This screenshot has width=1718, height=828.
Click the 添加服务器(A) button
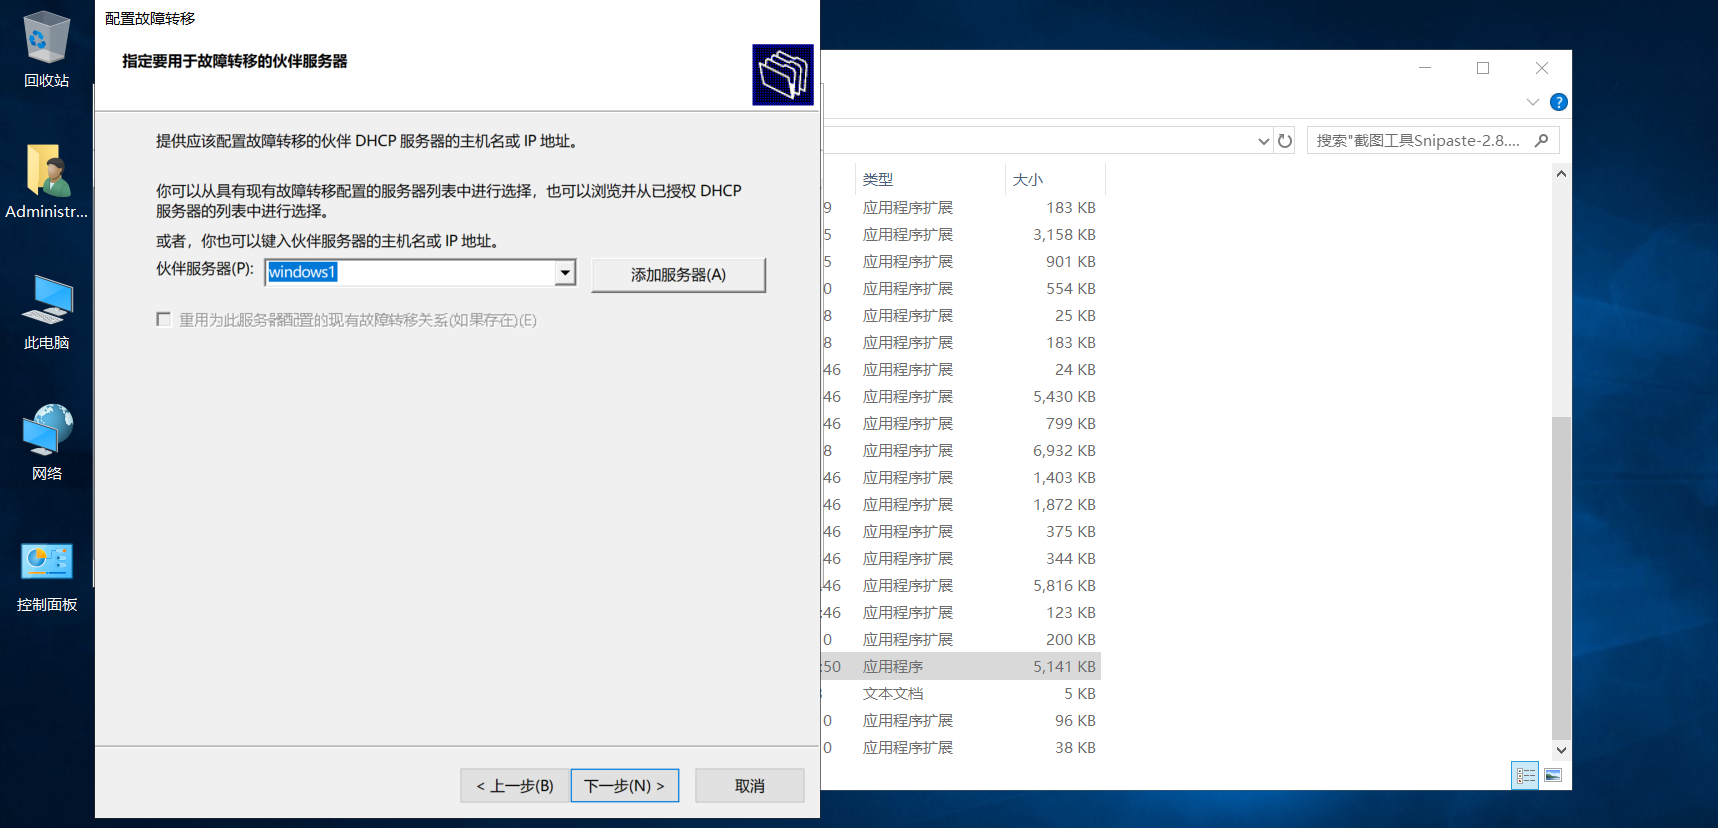tap(678, 275)
